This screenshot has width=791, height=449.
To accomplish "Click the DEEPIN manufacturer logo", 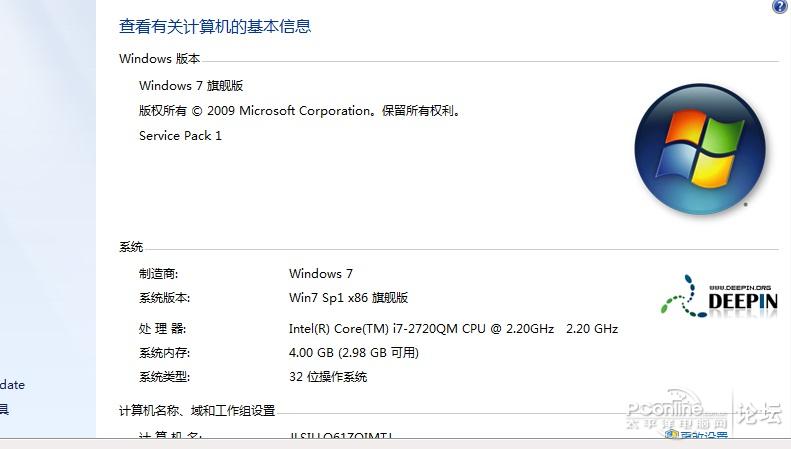I will pyautogui.click(x=720, y=298).
